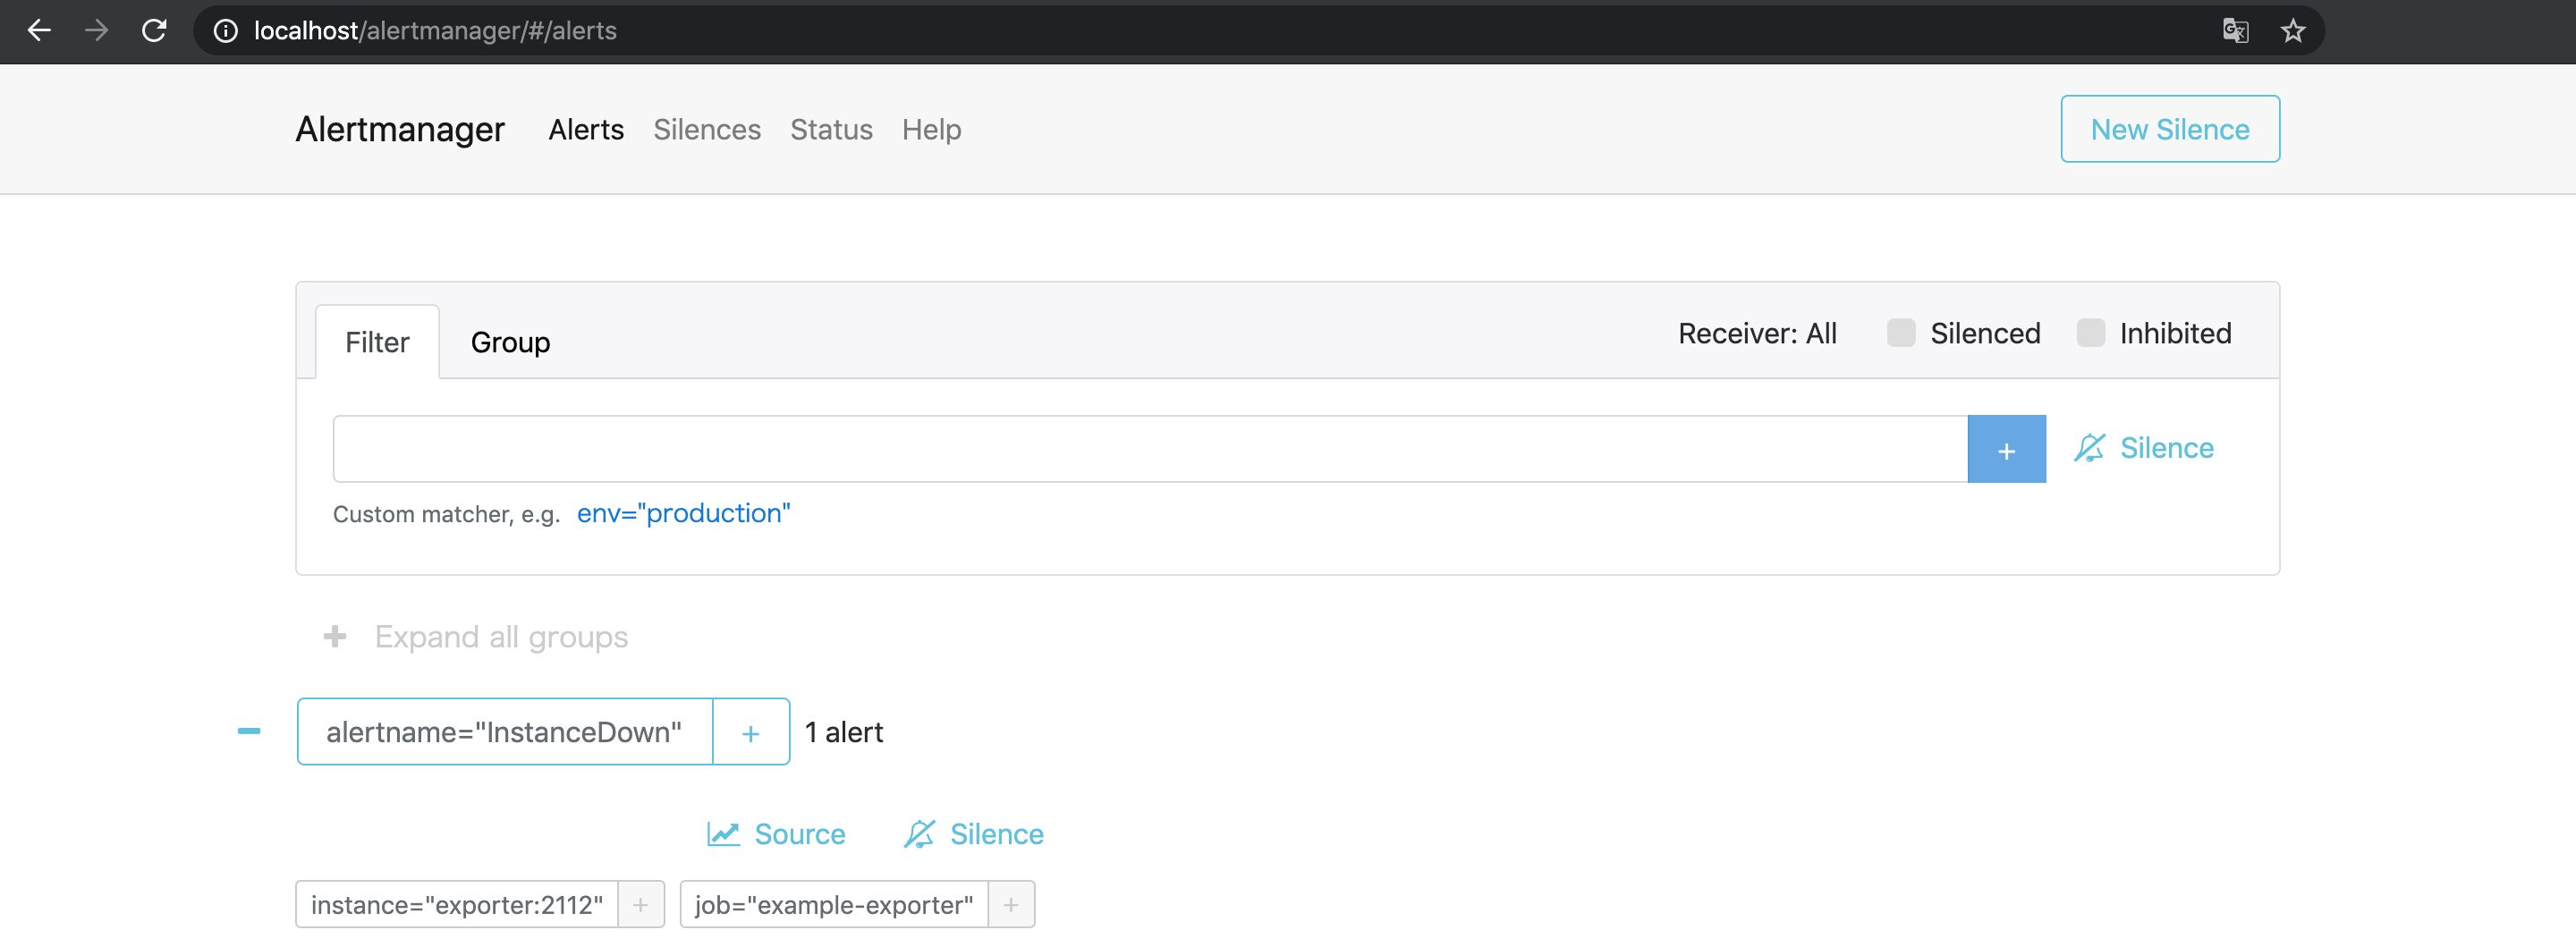Switch to the Filter tab

[x=377, y=342]
